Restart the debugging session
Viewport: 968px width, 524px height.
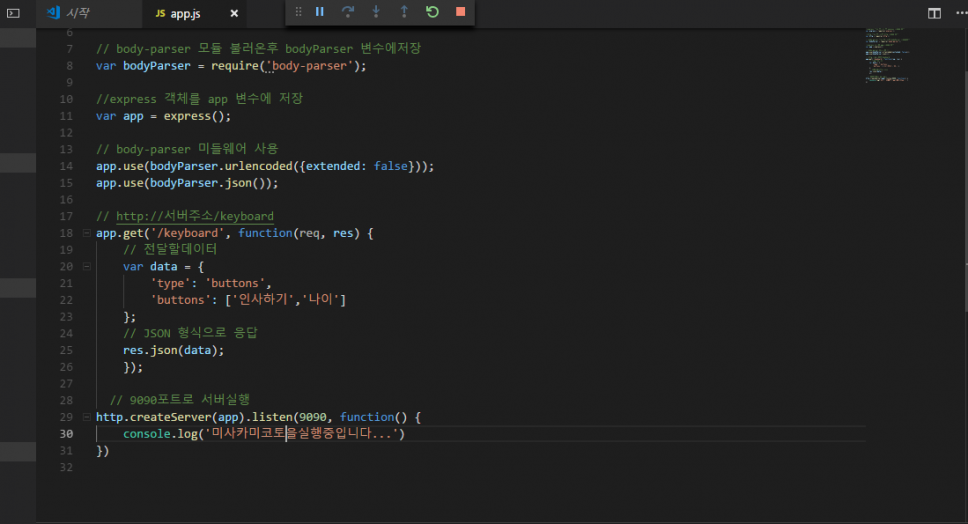click(x=432, y=12)
